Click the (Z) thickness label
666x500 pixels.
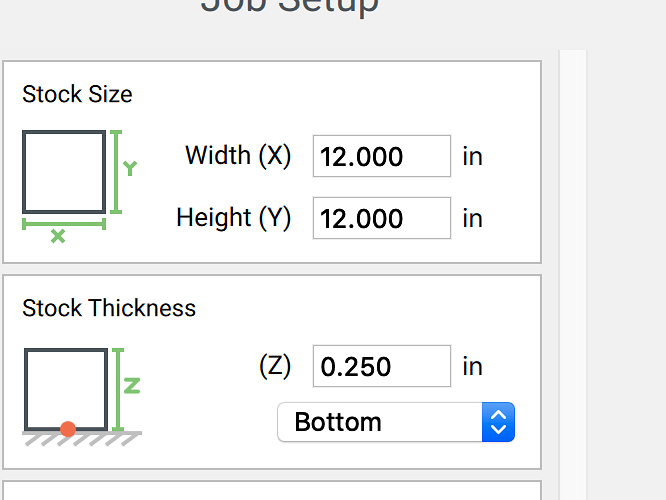tap(274, 366)
